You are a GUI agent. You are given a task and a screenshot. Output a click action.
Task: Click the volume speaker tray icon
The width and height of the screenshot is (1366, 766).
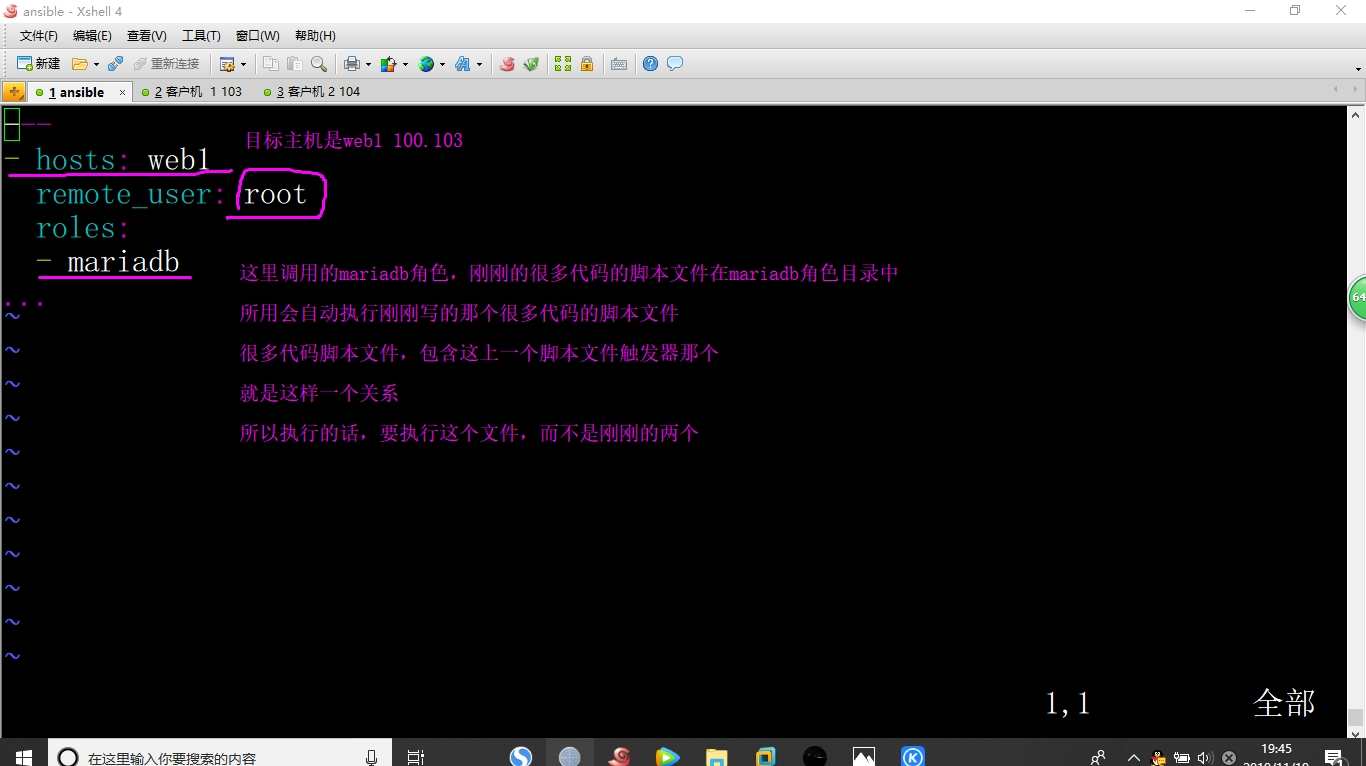[1205, 757]
